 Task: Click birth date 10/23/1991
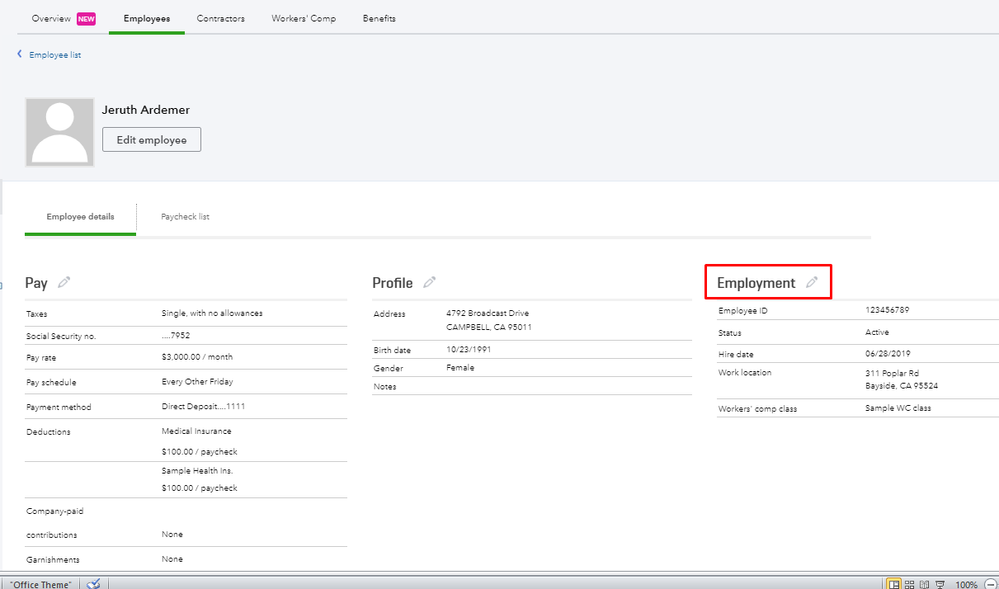(x=468, y=349)
